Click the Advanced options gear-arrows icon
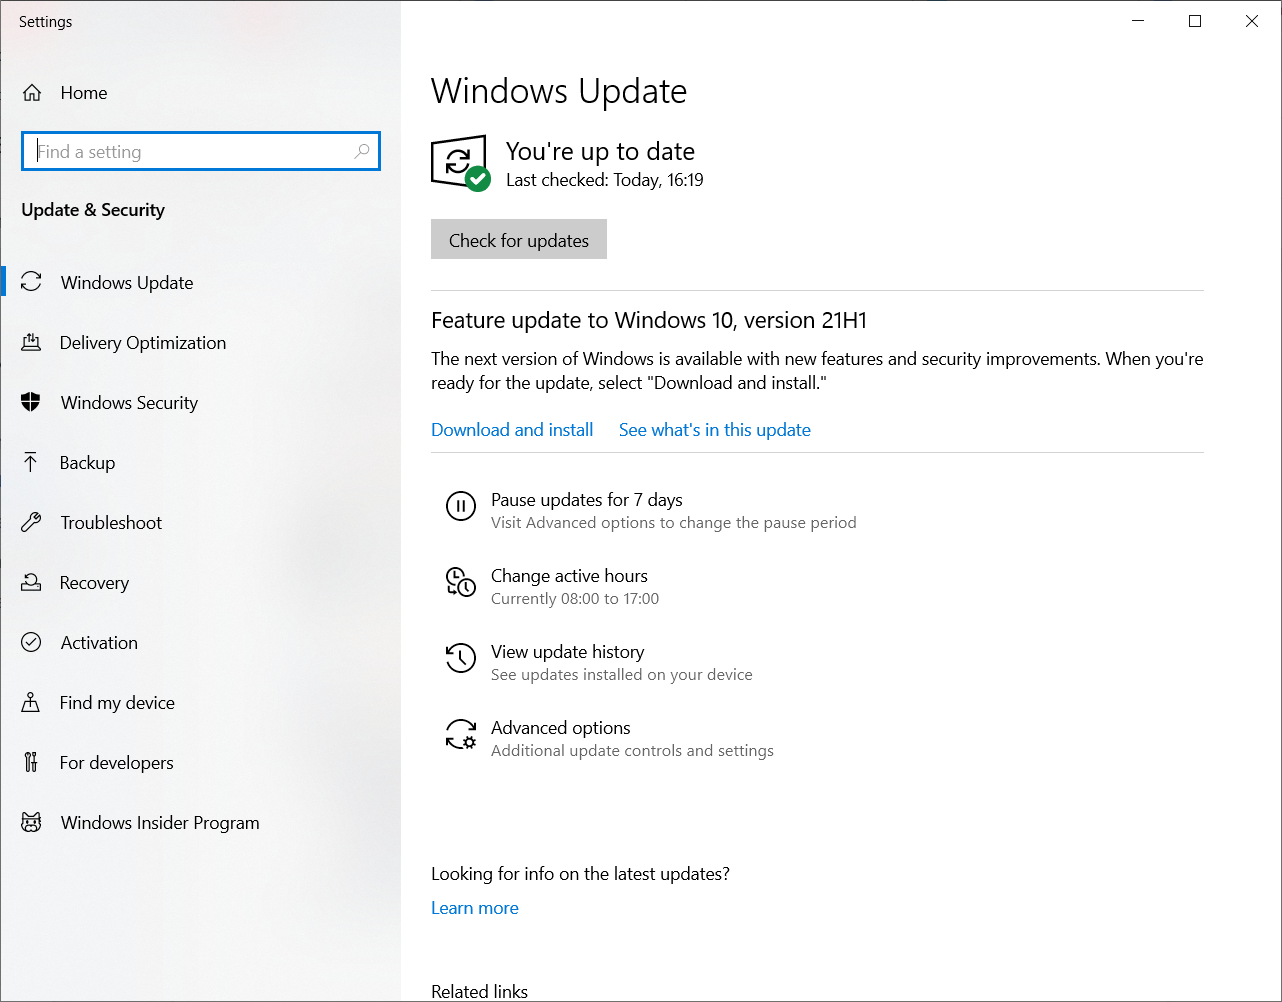The width and height of the screenshot is (1282, 1002). click(x=460, y=734)
